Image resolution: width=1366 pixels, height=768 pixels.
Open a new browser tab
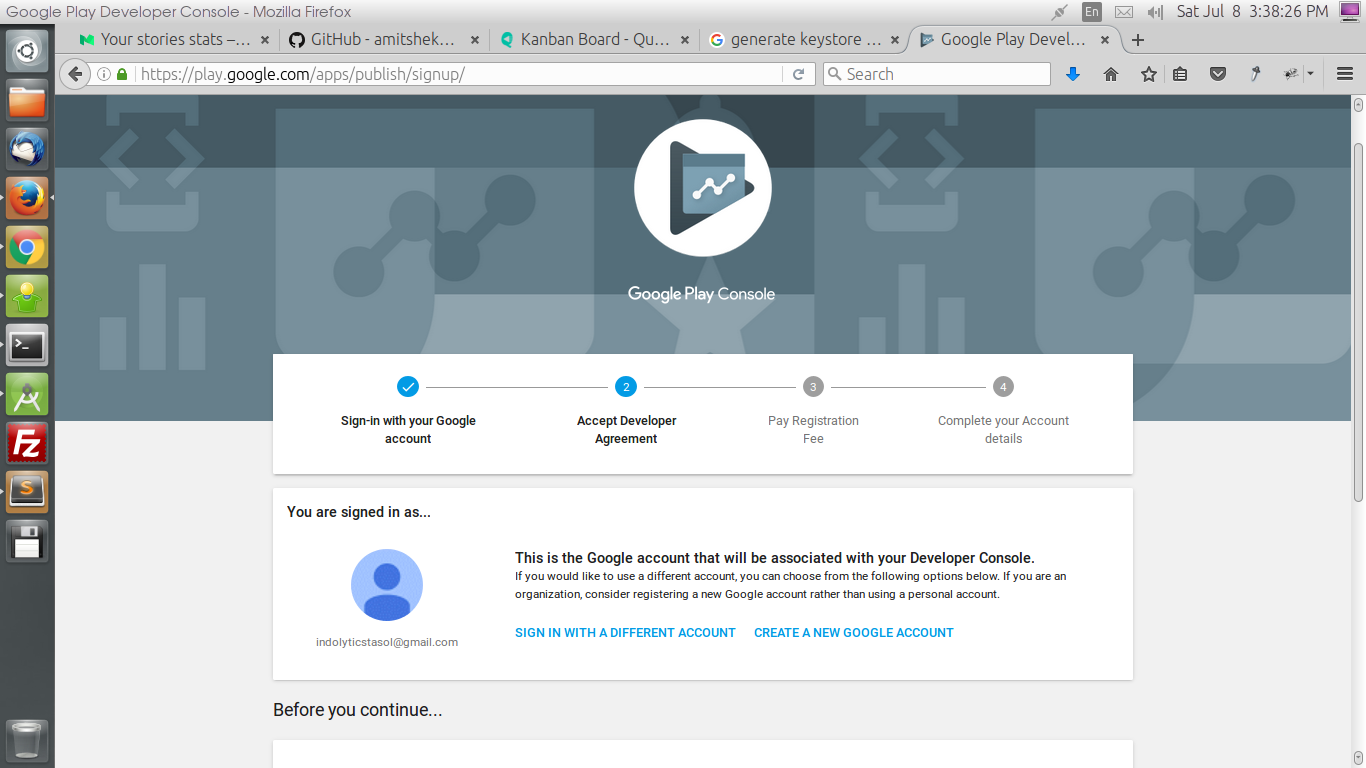point(1137,40)
